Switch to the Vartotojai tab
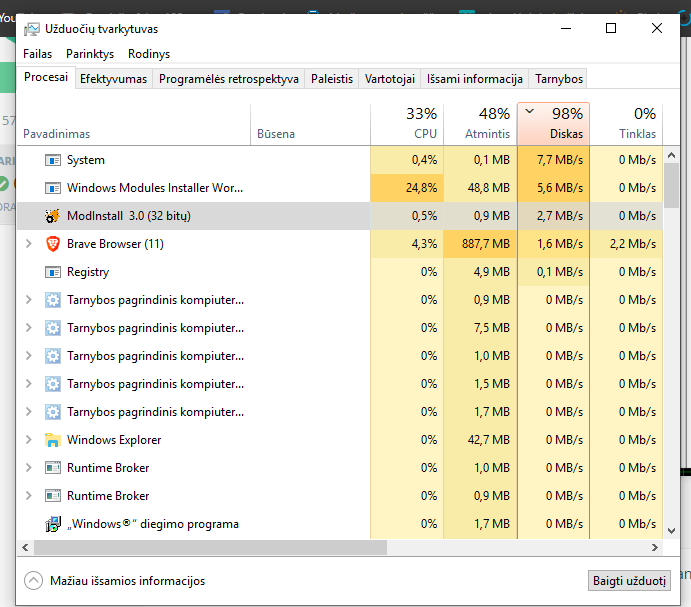The image size is (691, 607). click(x=390, y=79)
